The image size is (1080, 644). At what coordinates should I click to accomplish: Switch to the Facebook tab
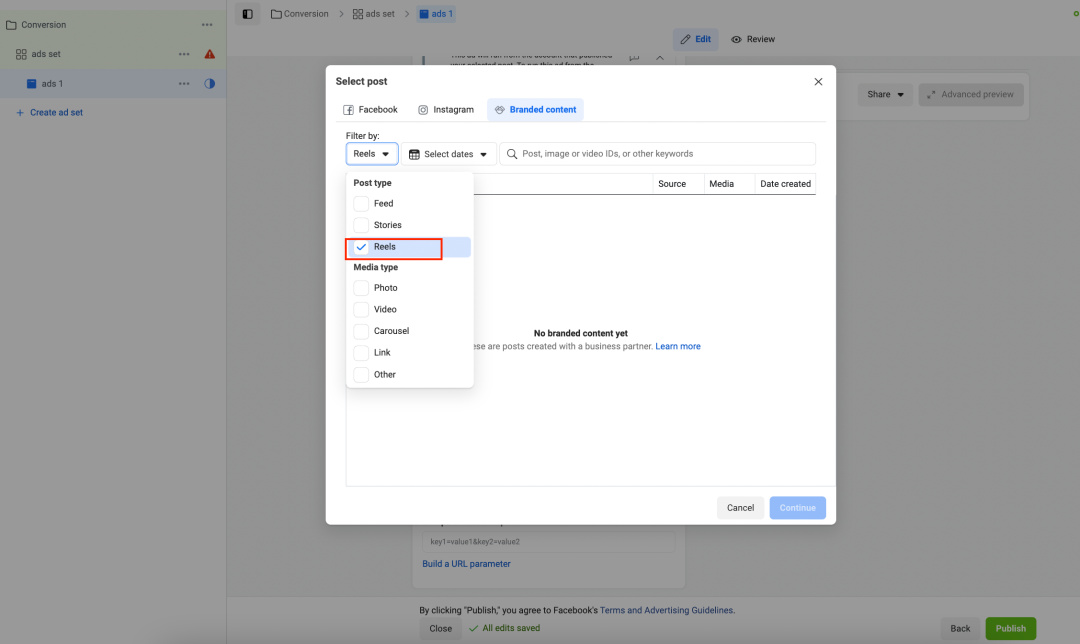pyautogui.click(x=371, y=110)
